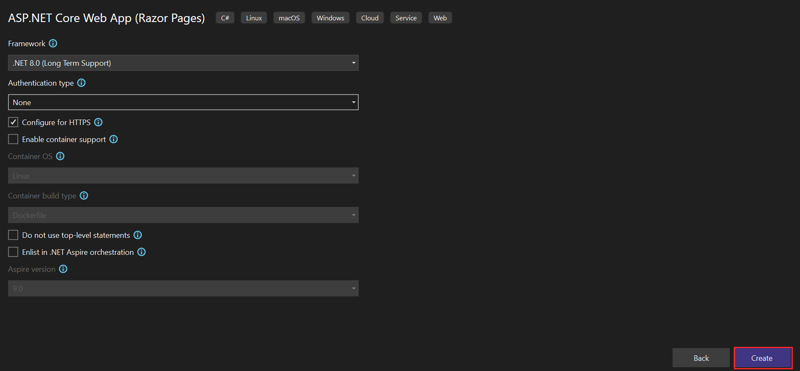The height and width of the screenshot is (371, 800).
Task: Click the Aspire version info icon
Action: [x=63, y=269]
